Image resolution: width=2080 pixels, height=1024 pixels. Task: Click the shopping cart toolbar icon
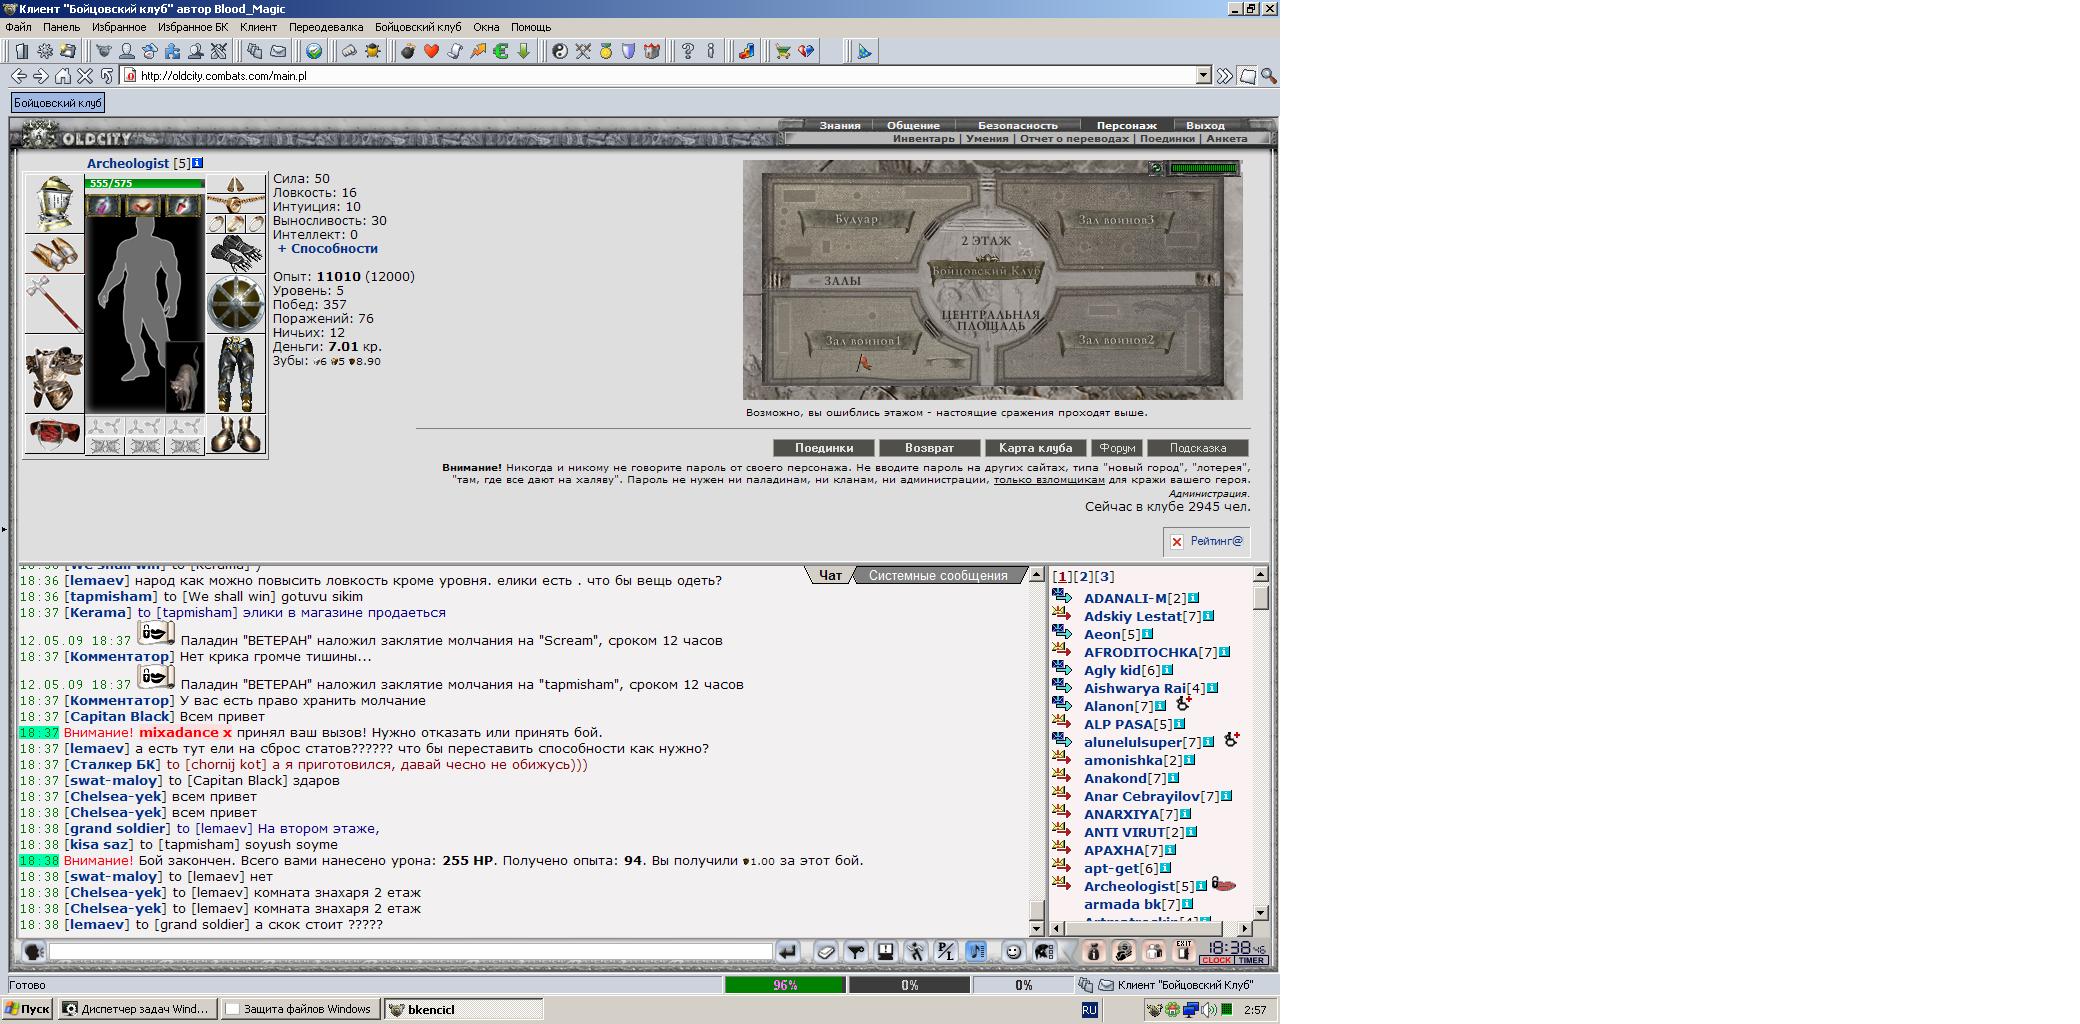pyautogui.click(x=783, y=51)
